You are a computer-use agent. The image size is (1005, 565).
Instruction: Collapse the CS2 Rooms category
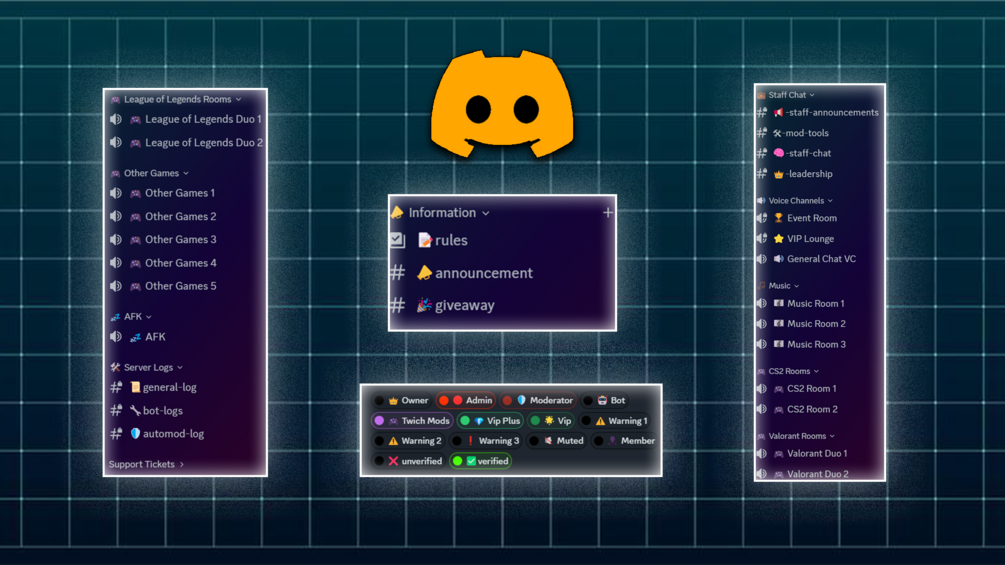[788, 371]
